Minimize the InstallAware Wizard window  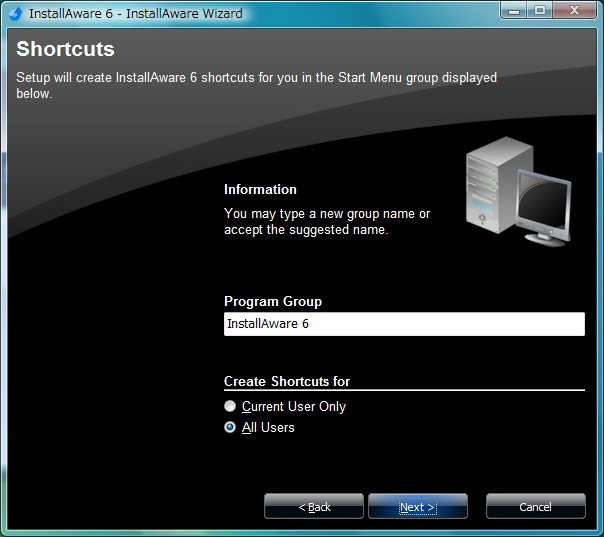coord(514,10)
